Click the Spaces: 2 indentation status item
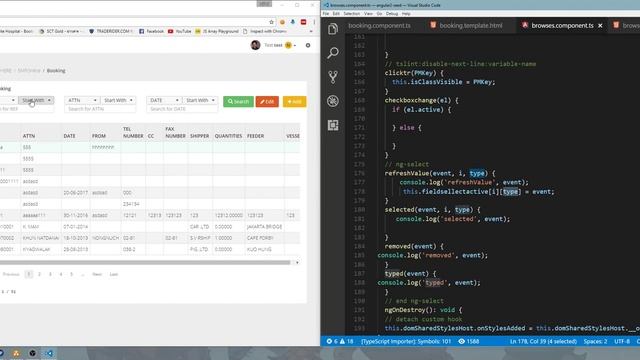 595,341
